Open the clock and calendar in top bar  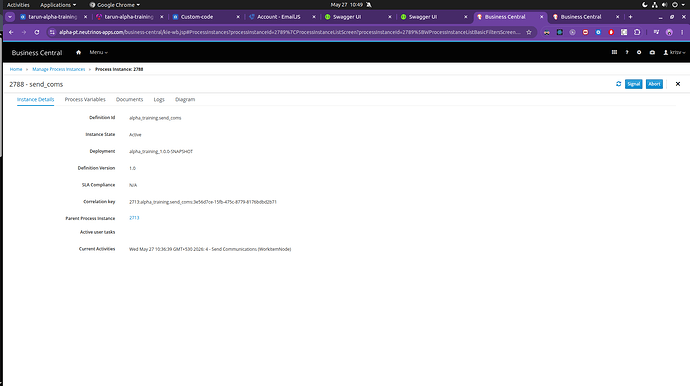[x=347, y=5]
